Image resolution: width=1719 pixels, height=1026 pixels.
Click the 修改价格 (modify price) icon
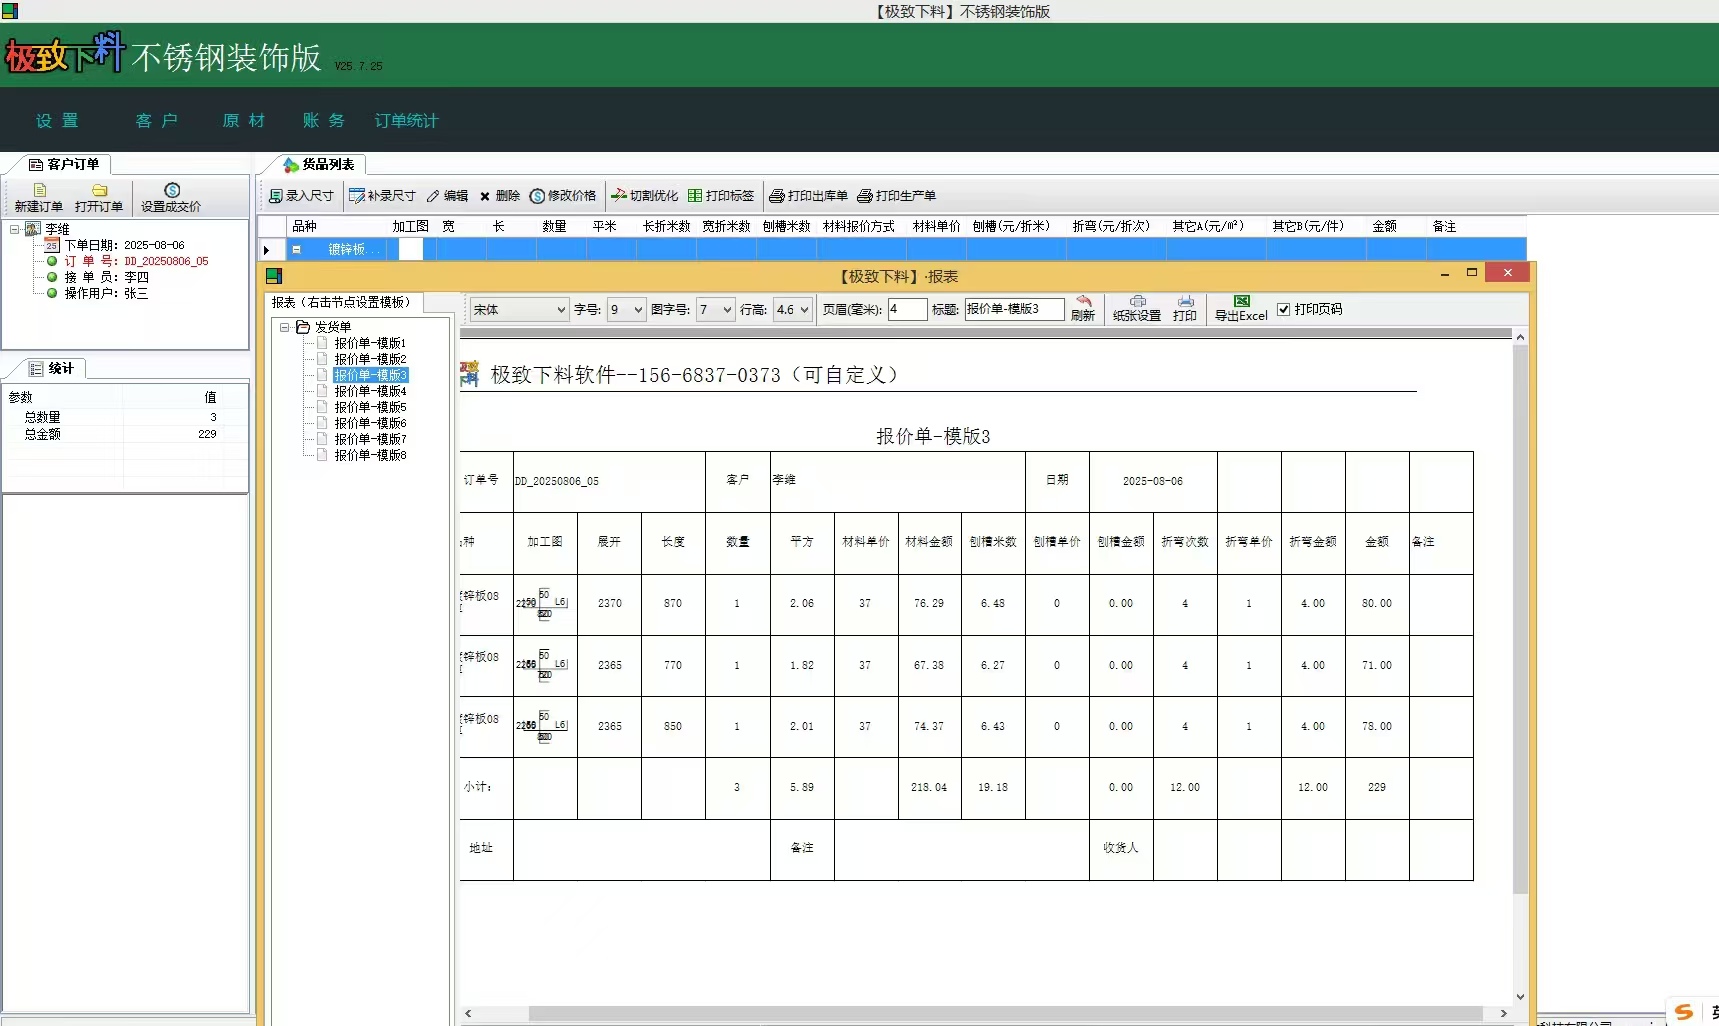click(x=537, y=196)
